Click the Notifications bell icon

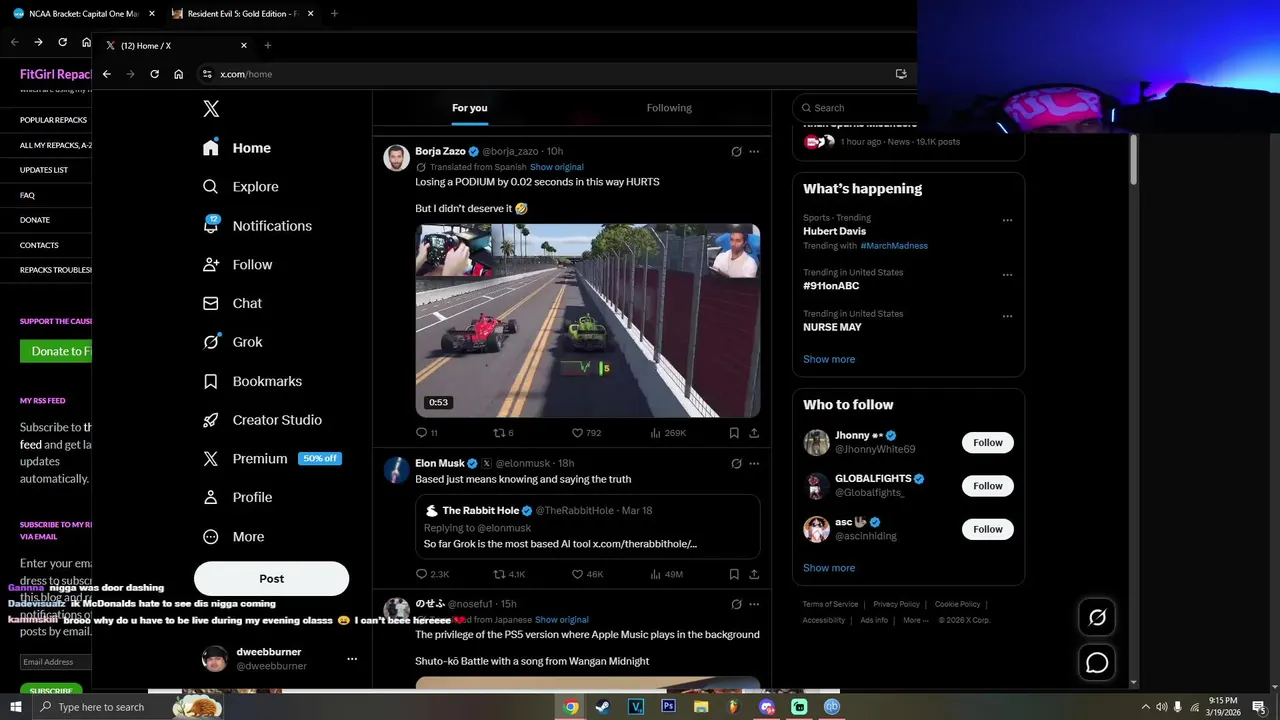click(211, 226)
